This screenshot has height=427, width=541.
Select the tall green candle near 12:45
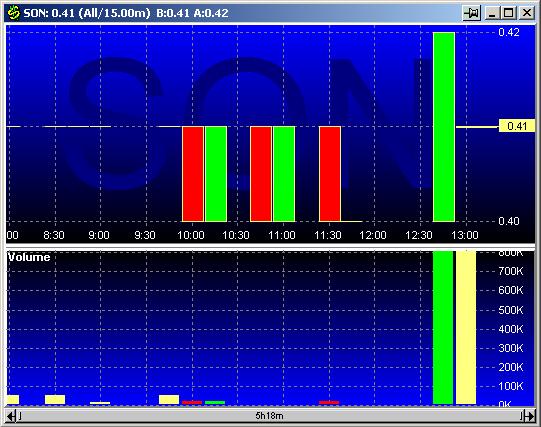tap(444, 127)
